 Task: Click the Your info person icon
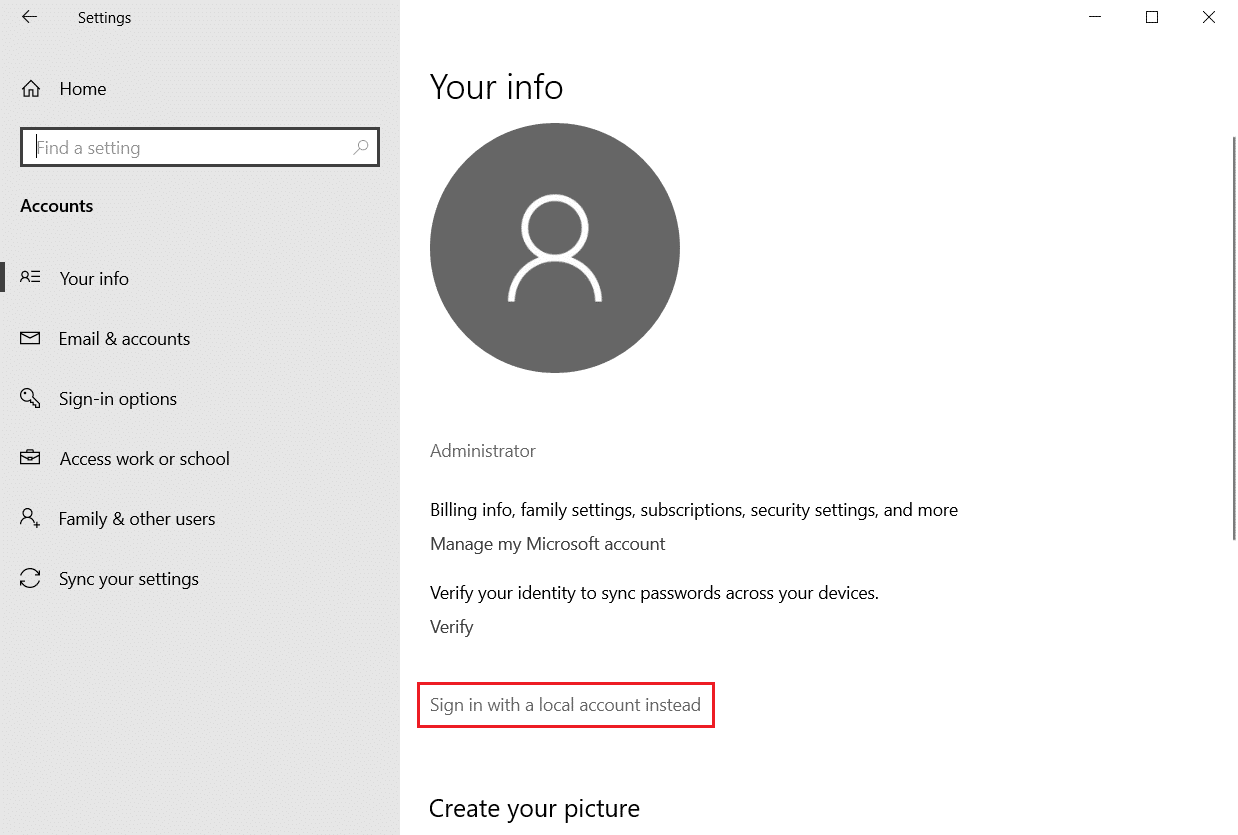(x=30, y=278)
